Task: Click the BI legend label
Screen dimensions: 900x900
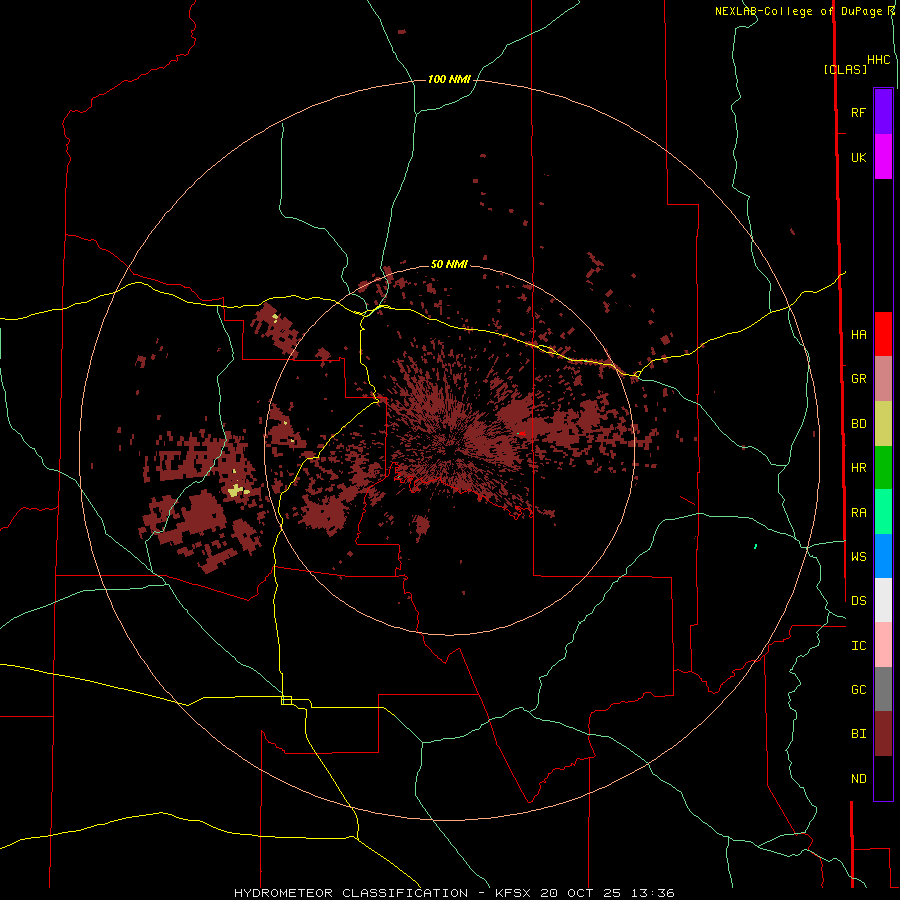Action: pyautogui.click(x=858, y=734)
